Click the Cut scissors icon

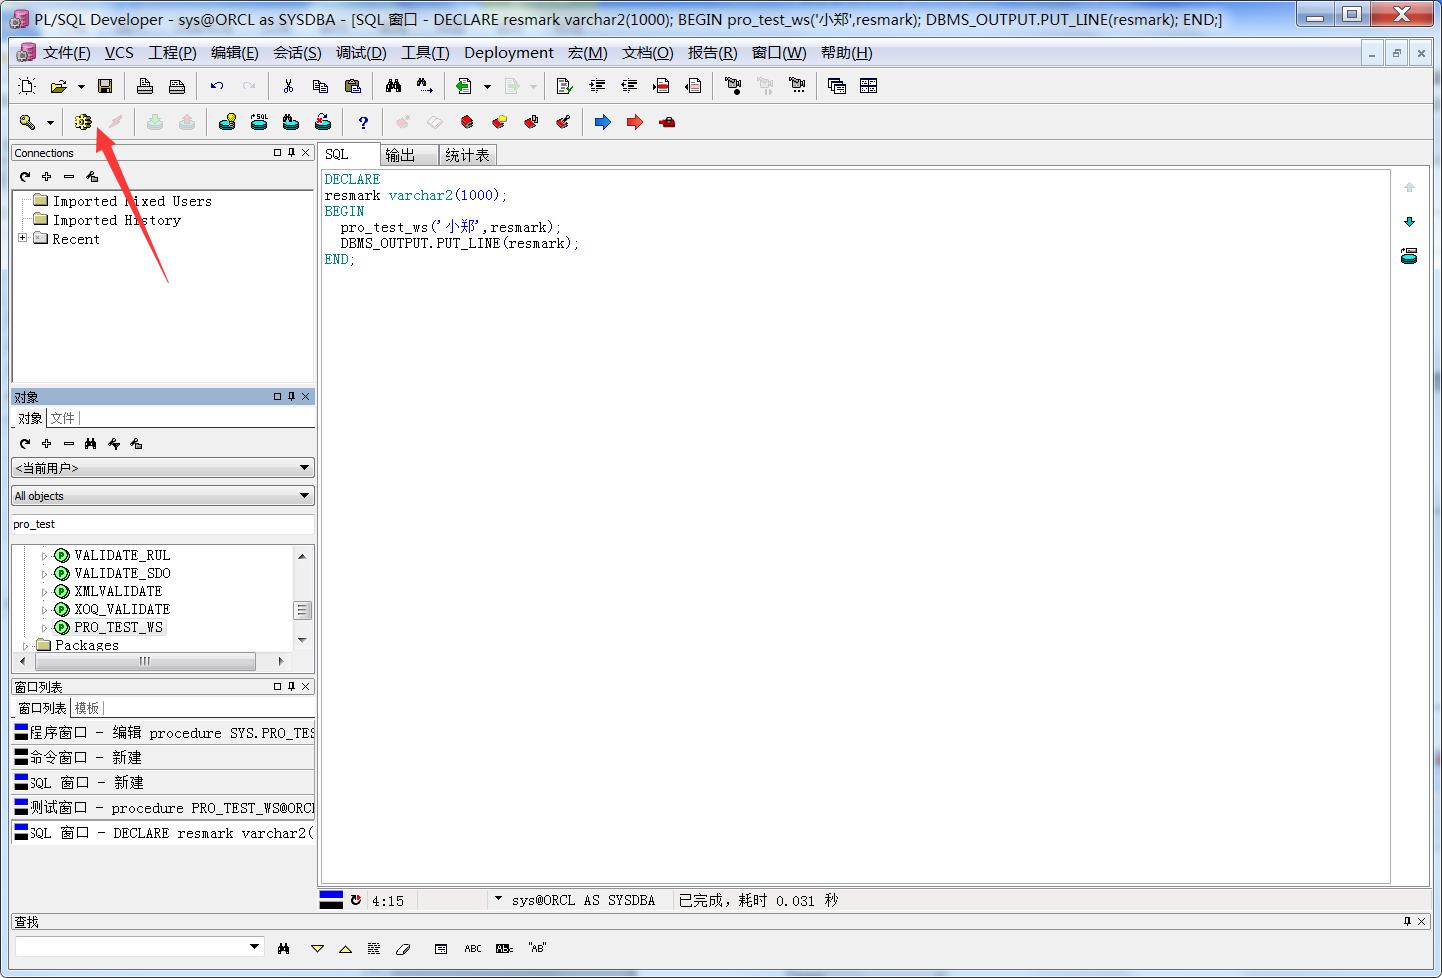pyautogui.click(x=288, y=86)
